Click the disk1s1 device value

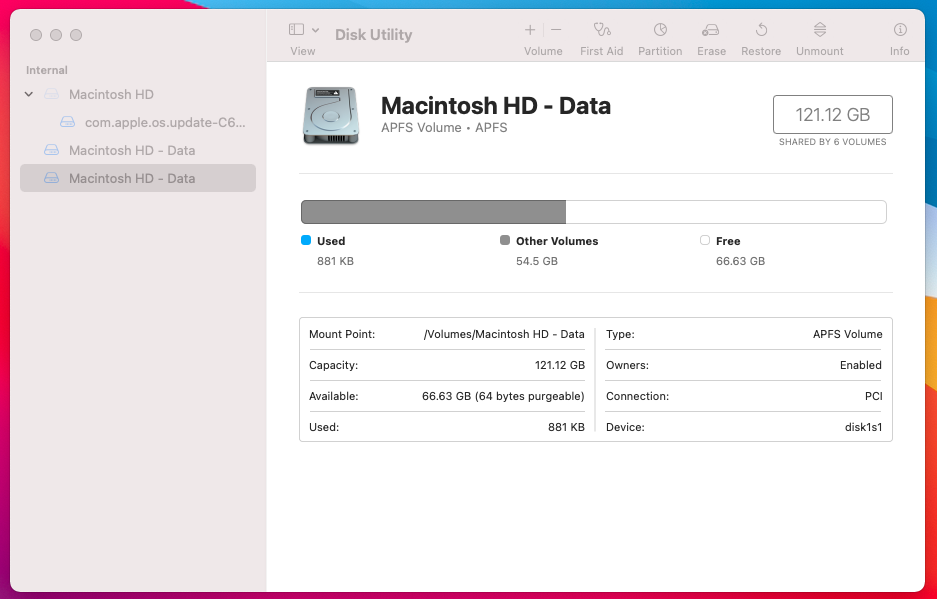coord(863,427)
